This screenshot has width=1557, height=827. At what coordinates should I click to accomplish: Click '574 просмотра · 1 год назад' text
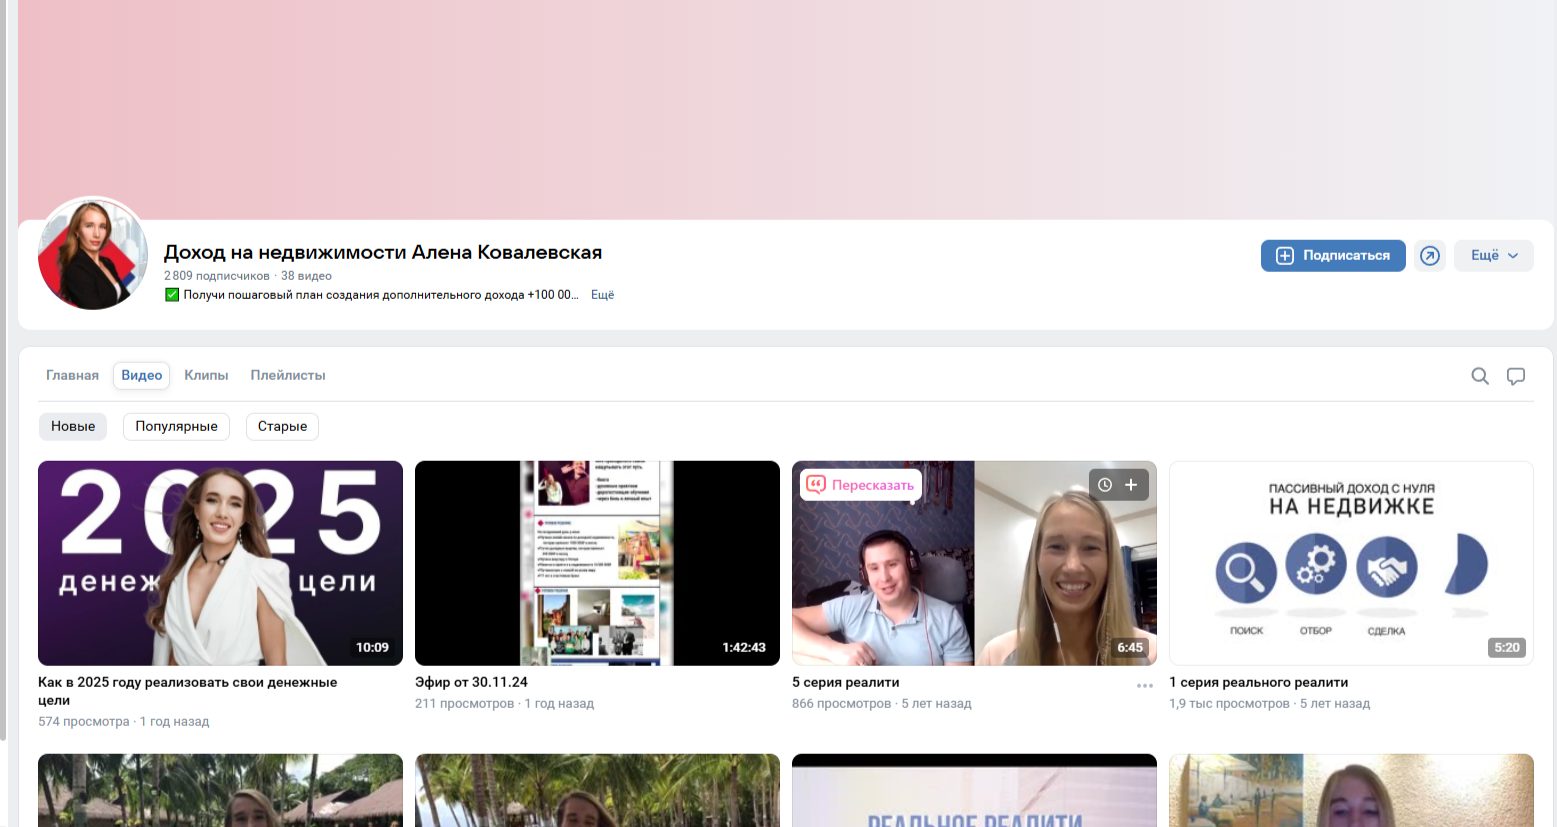click(124, 722)
